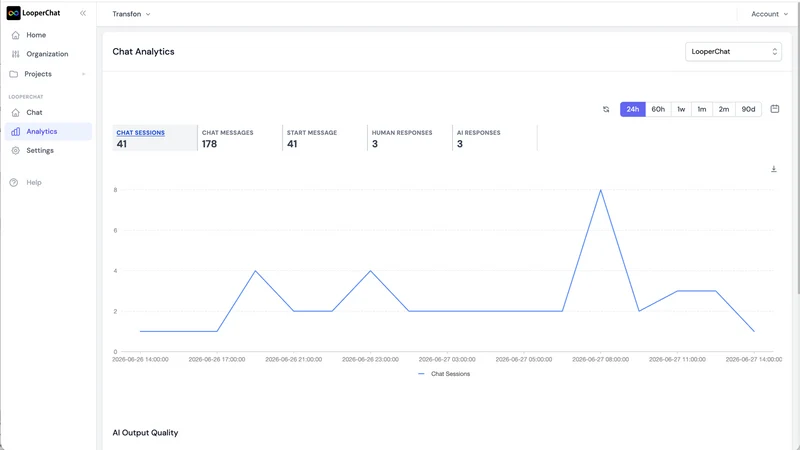Select the 24h time range

point(633,109)
